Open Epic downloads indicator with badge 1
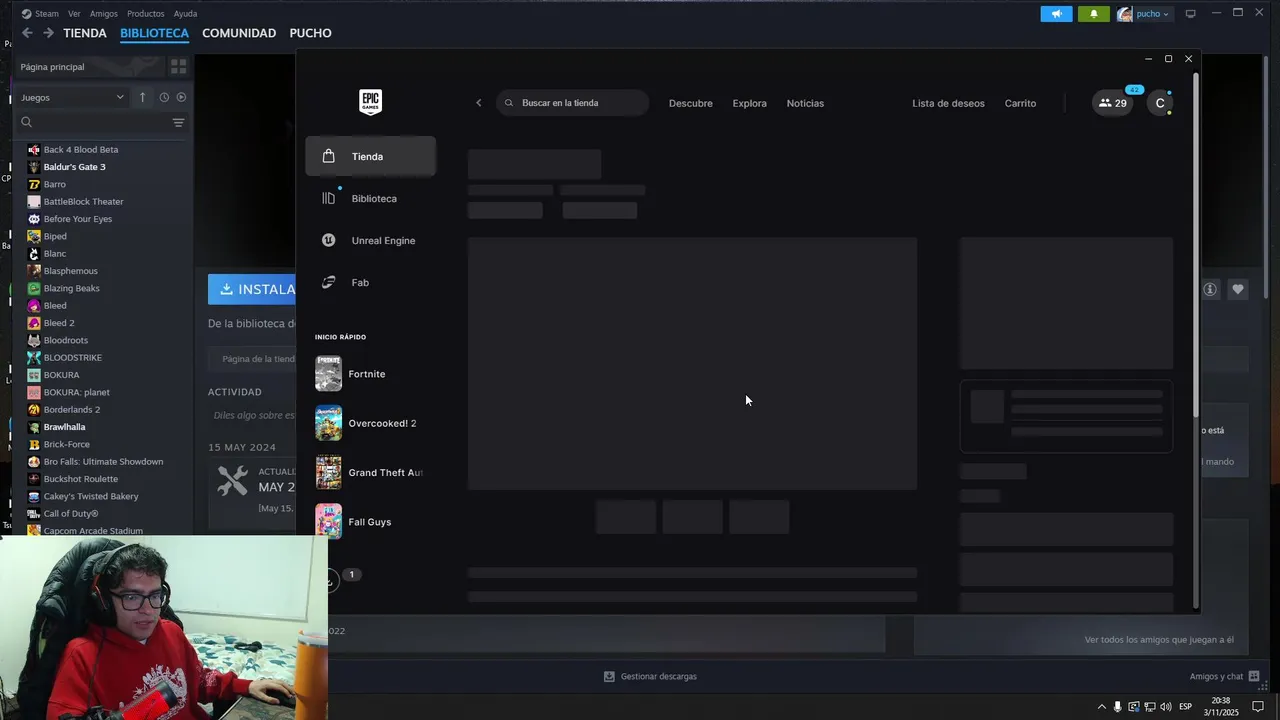 click(343, 577)
